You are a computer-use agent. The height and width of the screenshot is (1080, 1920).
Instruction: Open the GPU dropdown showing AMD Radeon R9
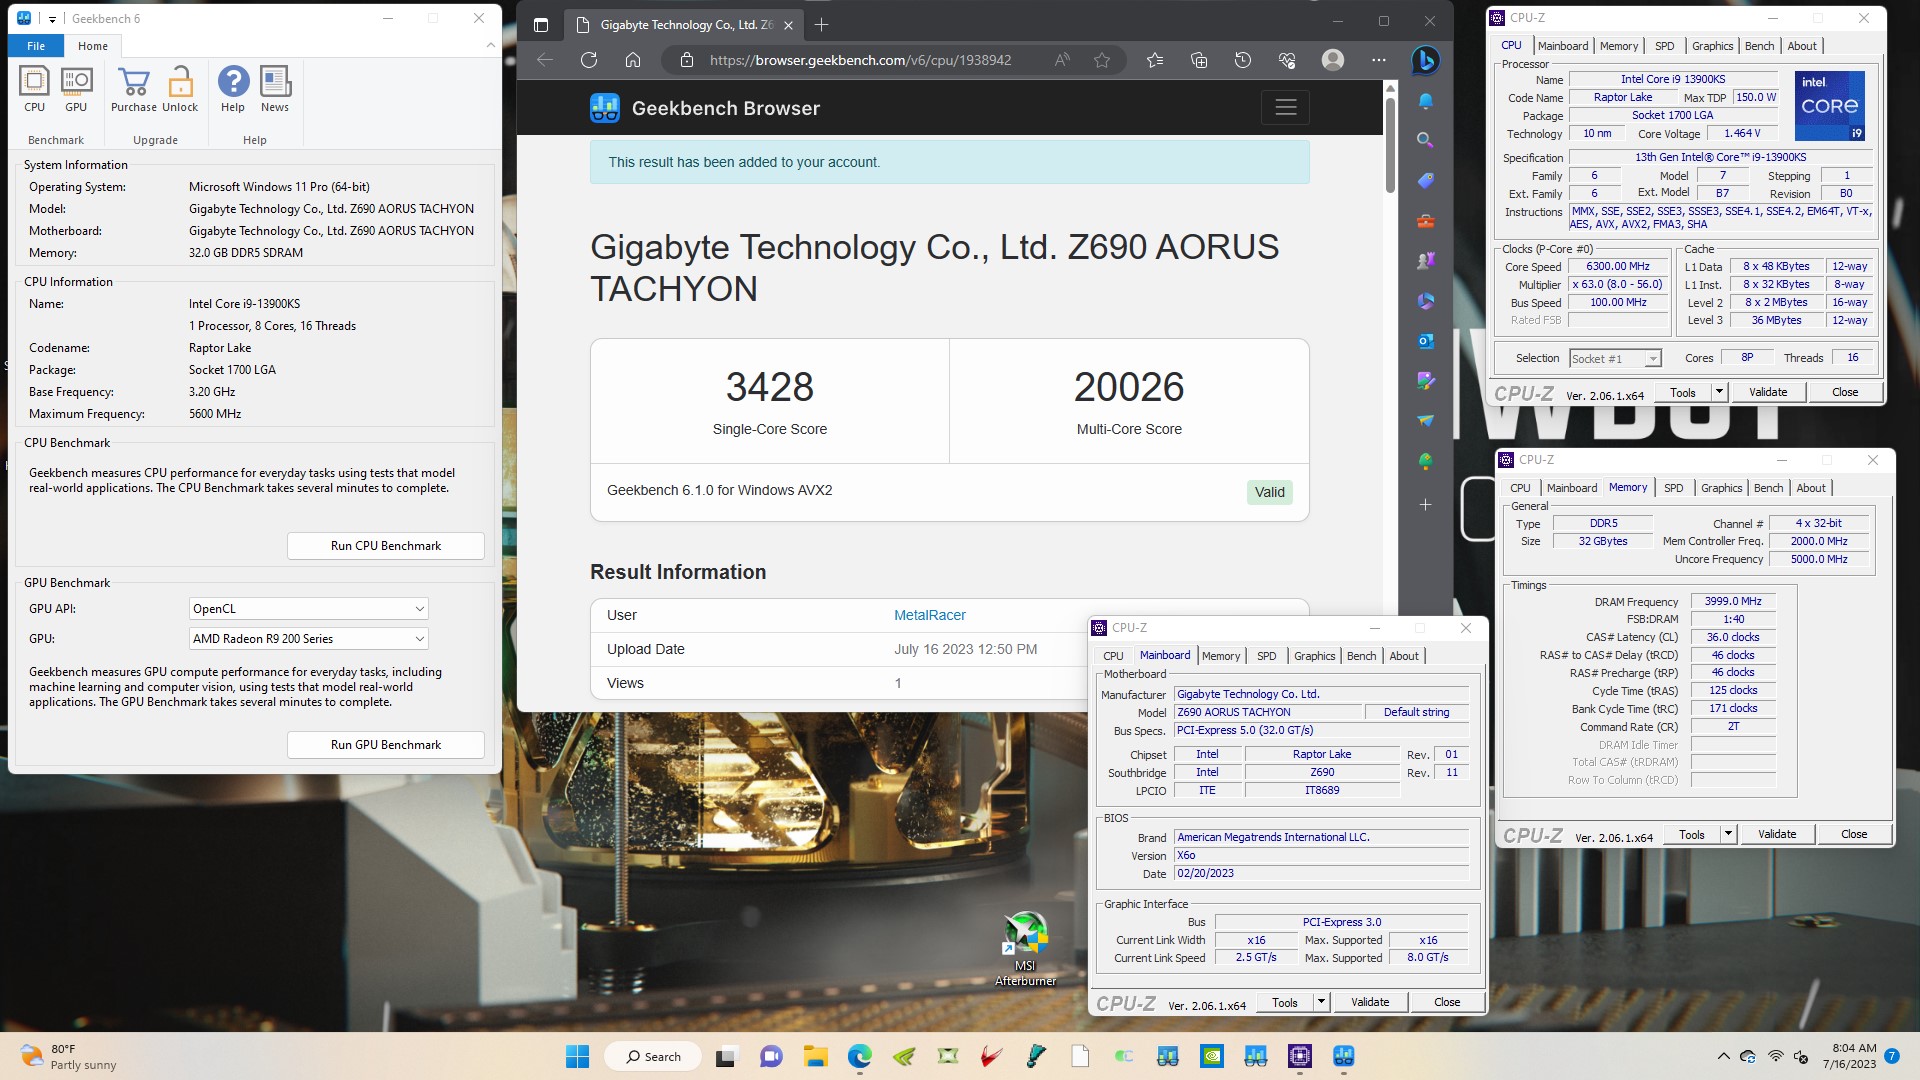point(309,639)
